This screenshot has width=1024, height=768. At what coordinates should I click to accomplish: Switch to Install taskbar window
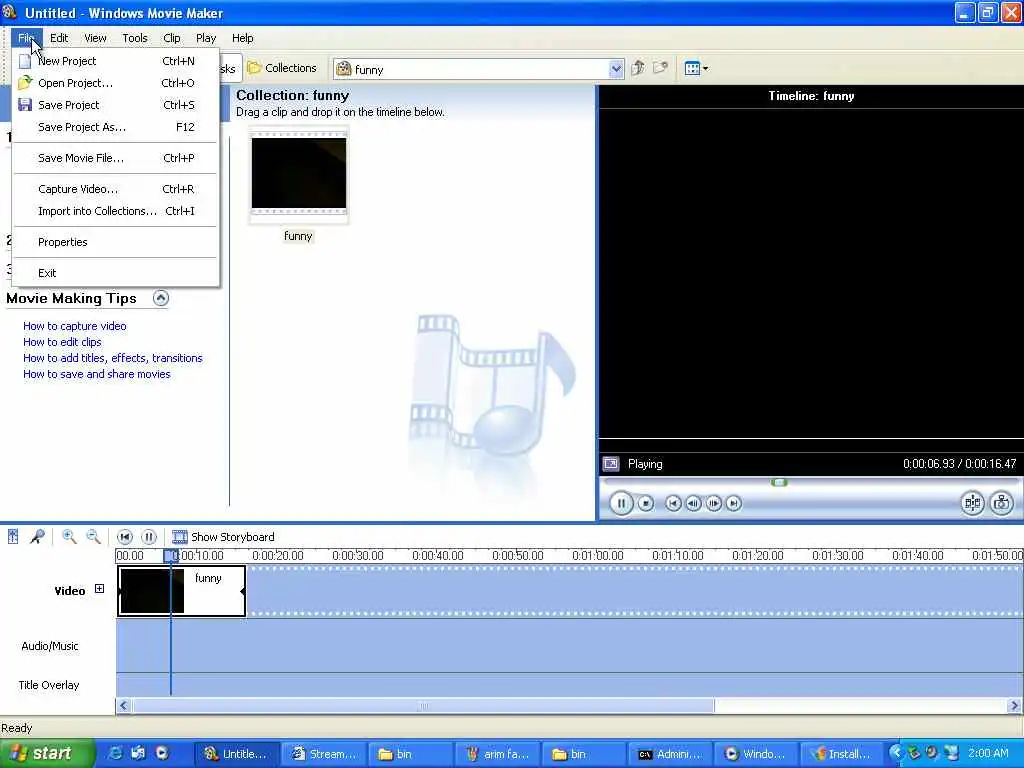click(842, 754)
